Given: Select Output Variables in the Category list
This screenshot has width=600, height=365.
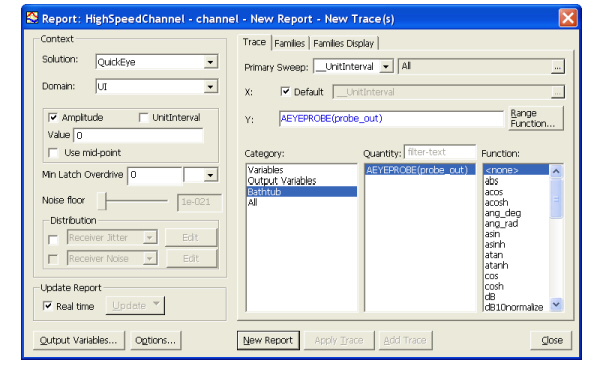Looking at the screenshot, I should 282,181.
